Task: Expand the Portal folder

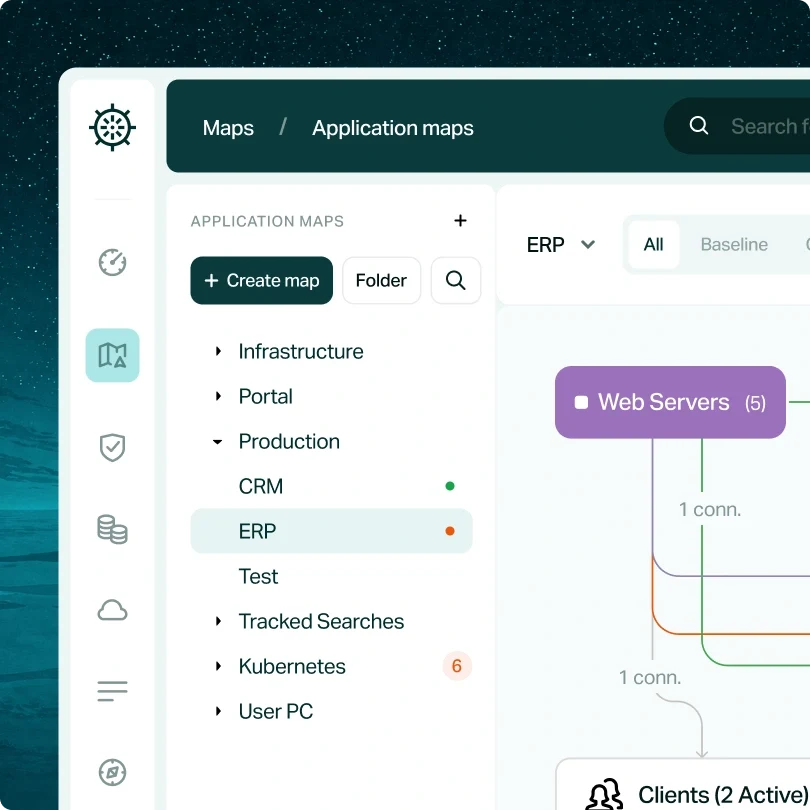Action: [218, 396]
